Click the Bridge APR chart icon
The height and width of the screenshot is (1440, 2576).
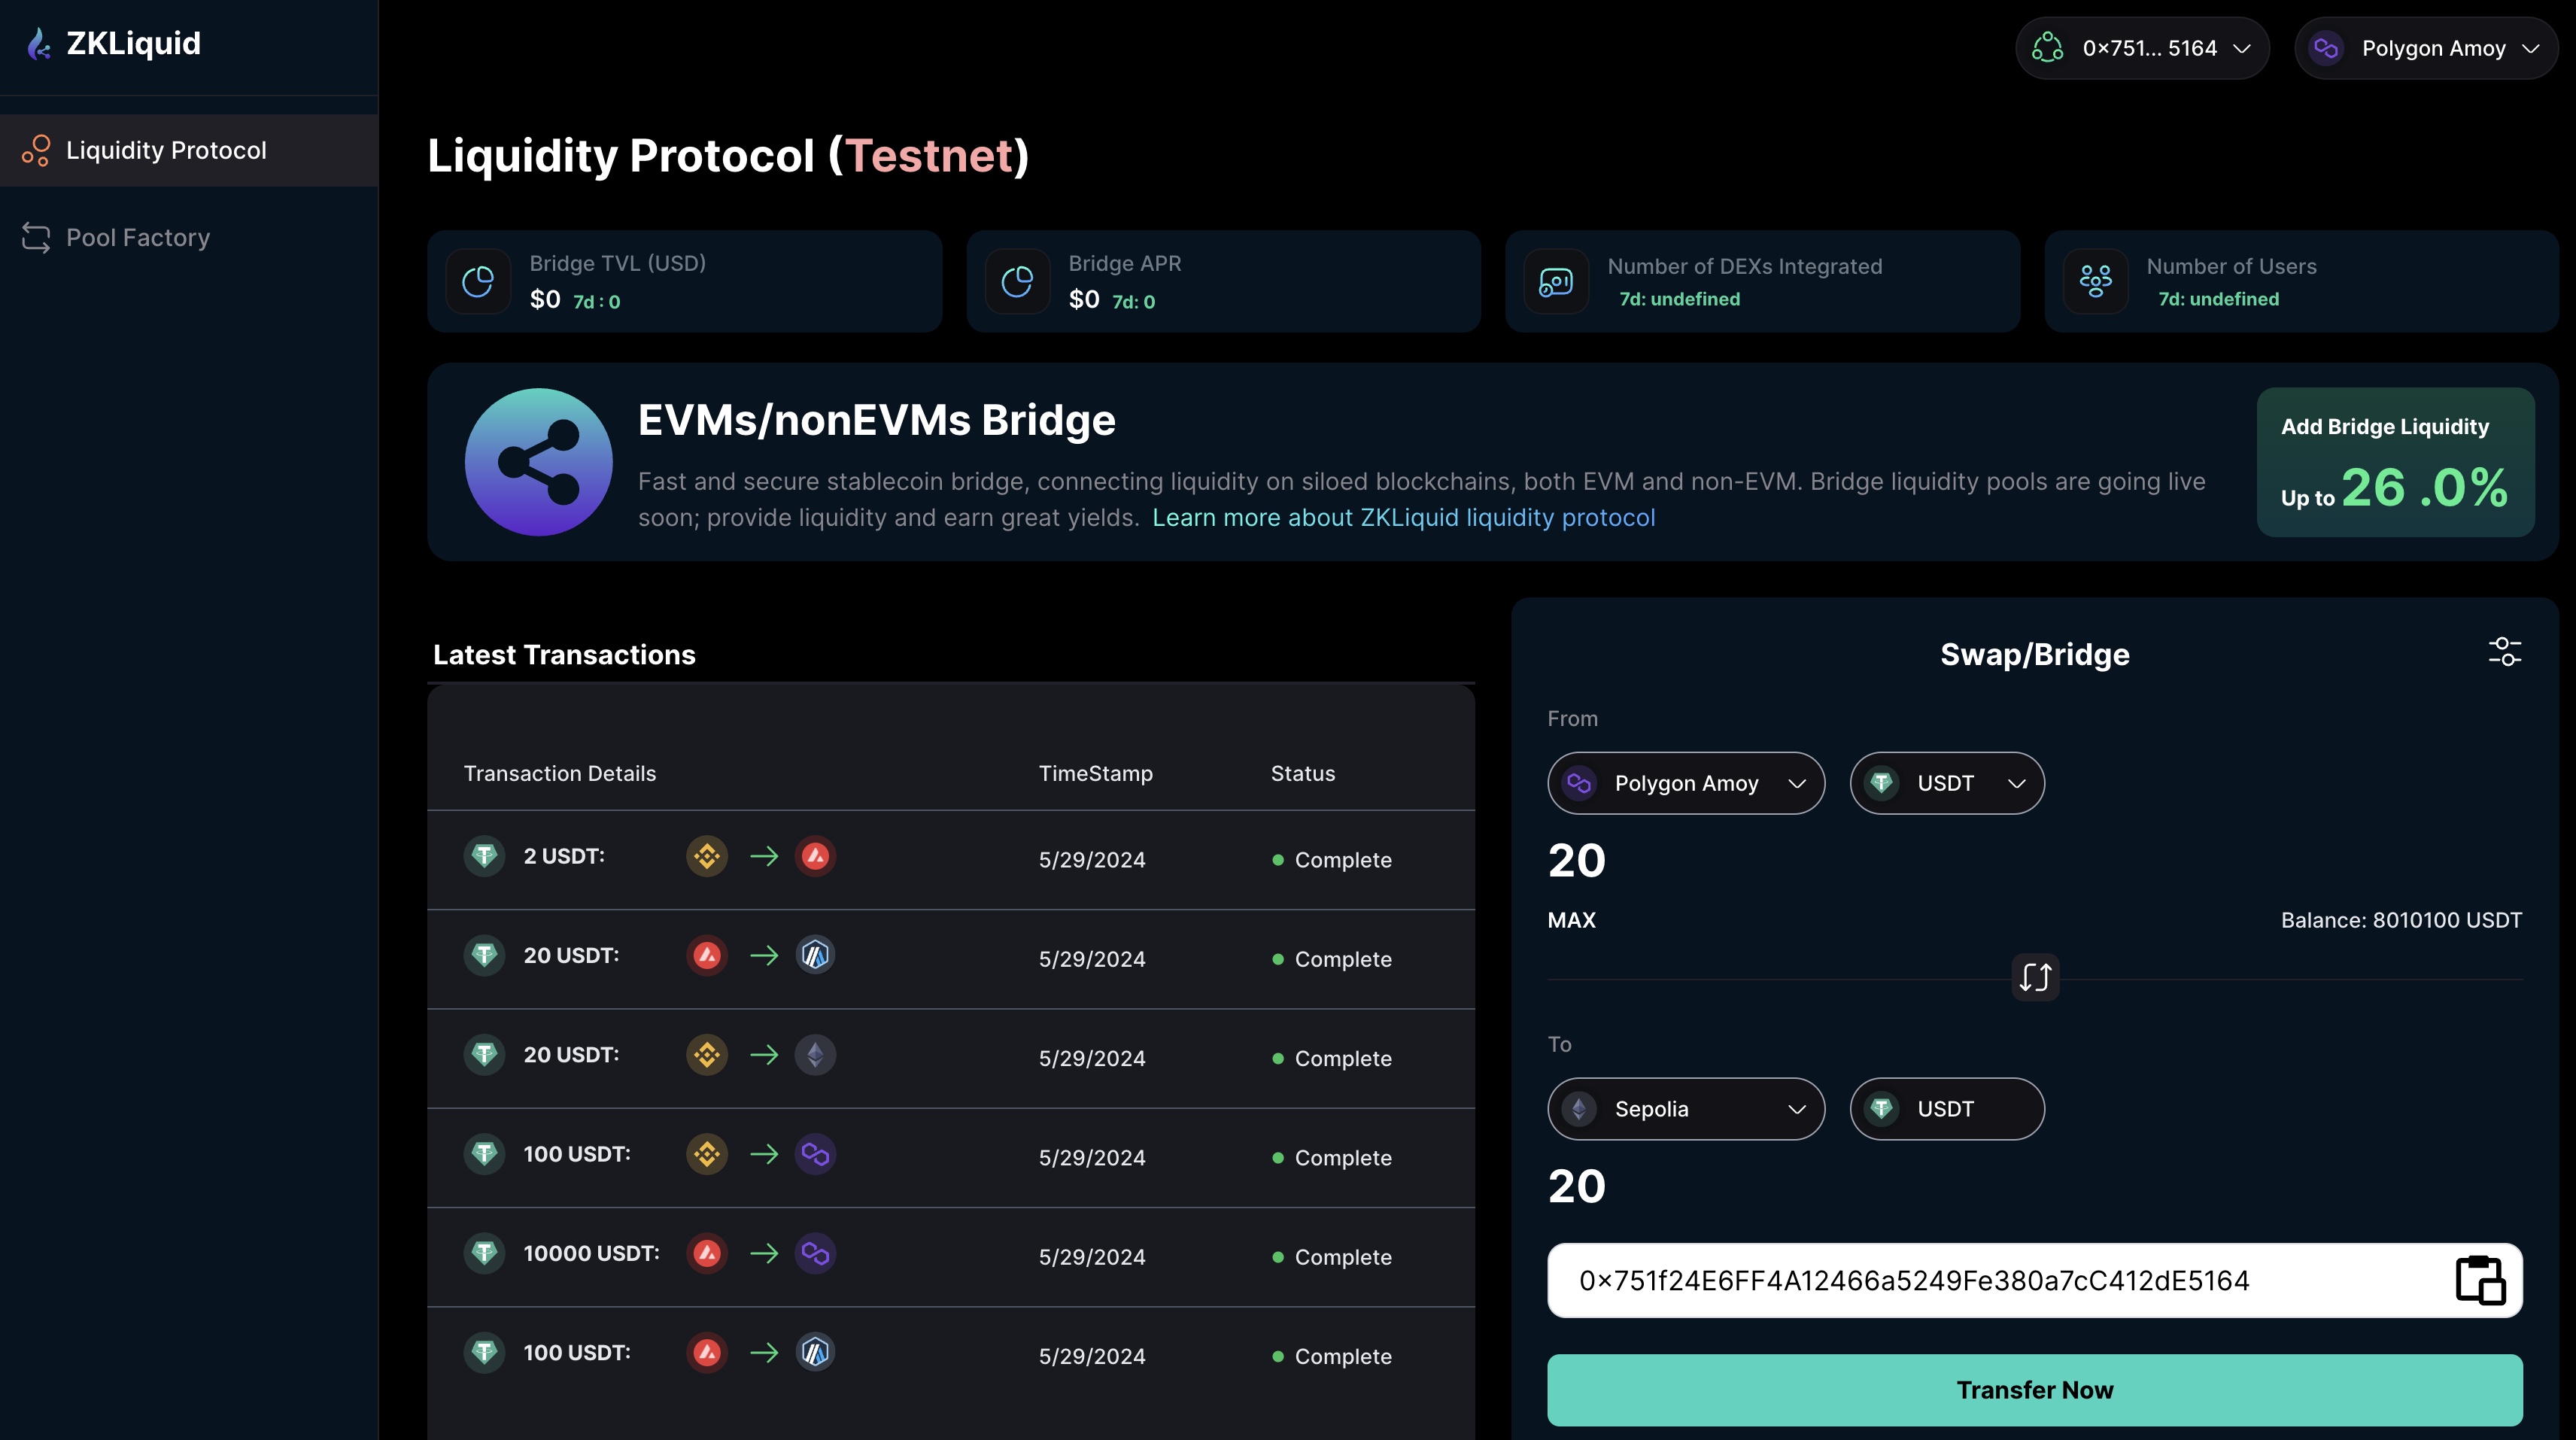[x=1017, y=282]
